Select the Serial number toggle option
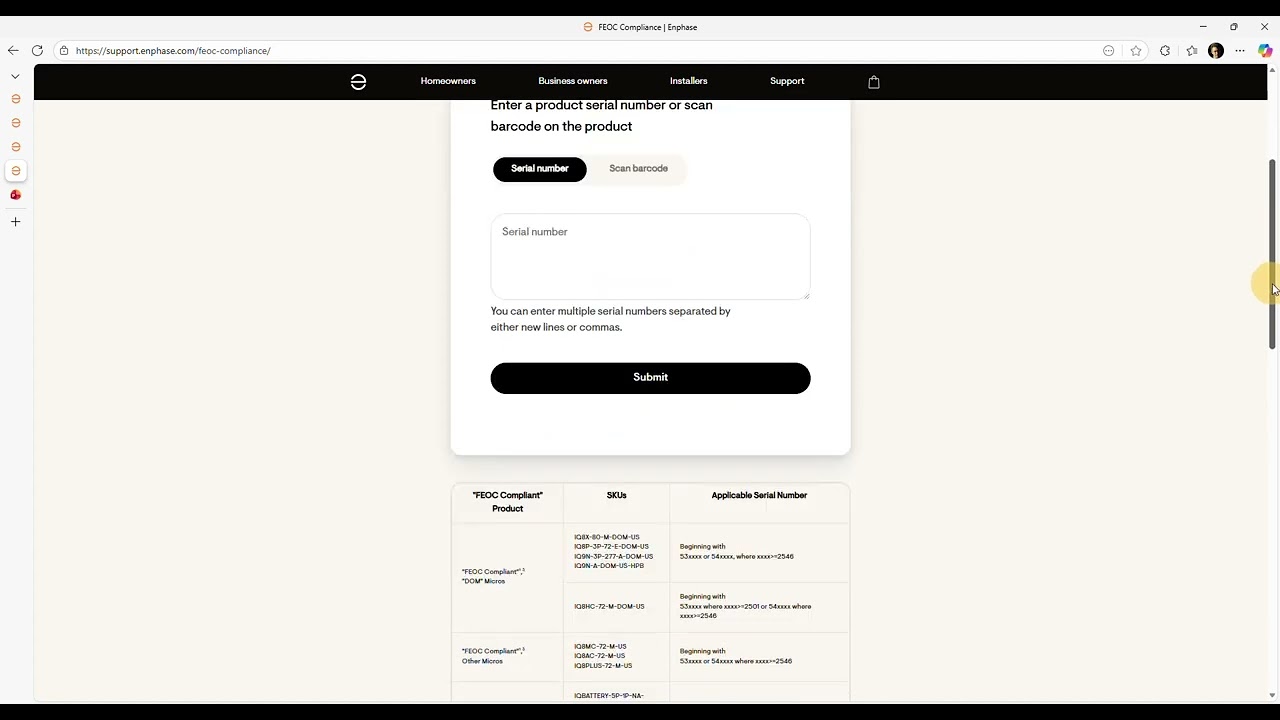The height and width of the screenshot is (720, 1280). coord(540,169)
